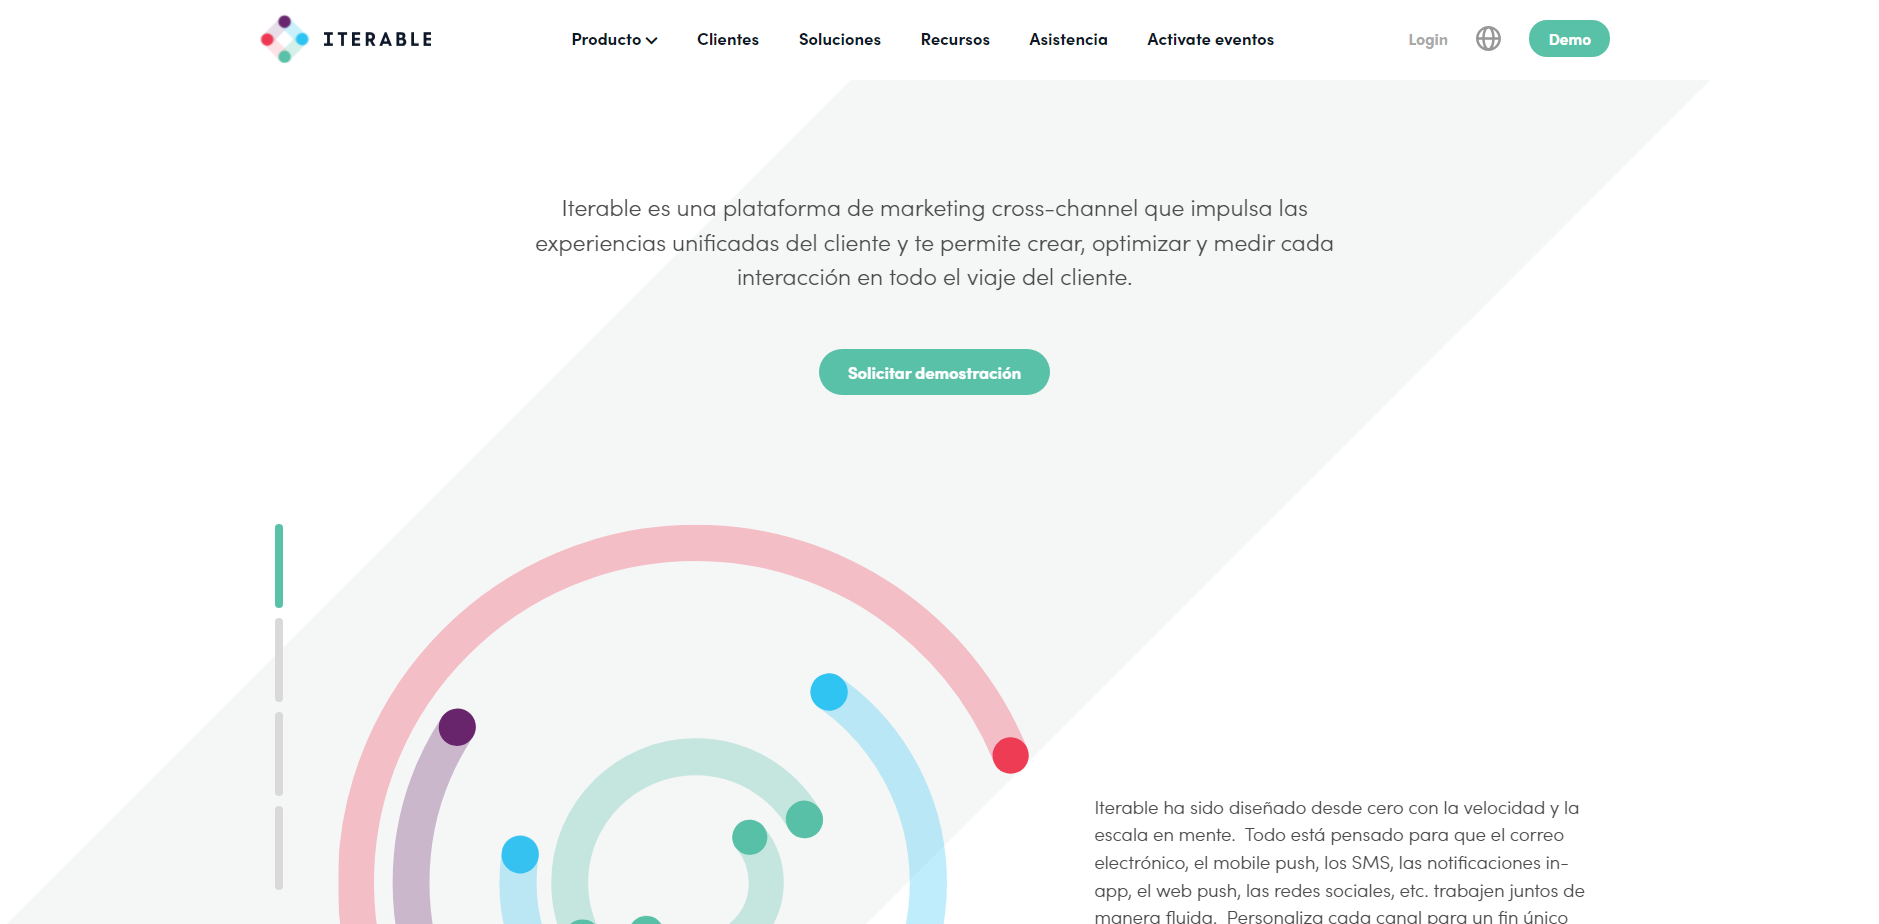Expand the Producto dropdown chevron
Viewport: 1879px width, 924px height.
click(x=652, y=40)
